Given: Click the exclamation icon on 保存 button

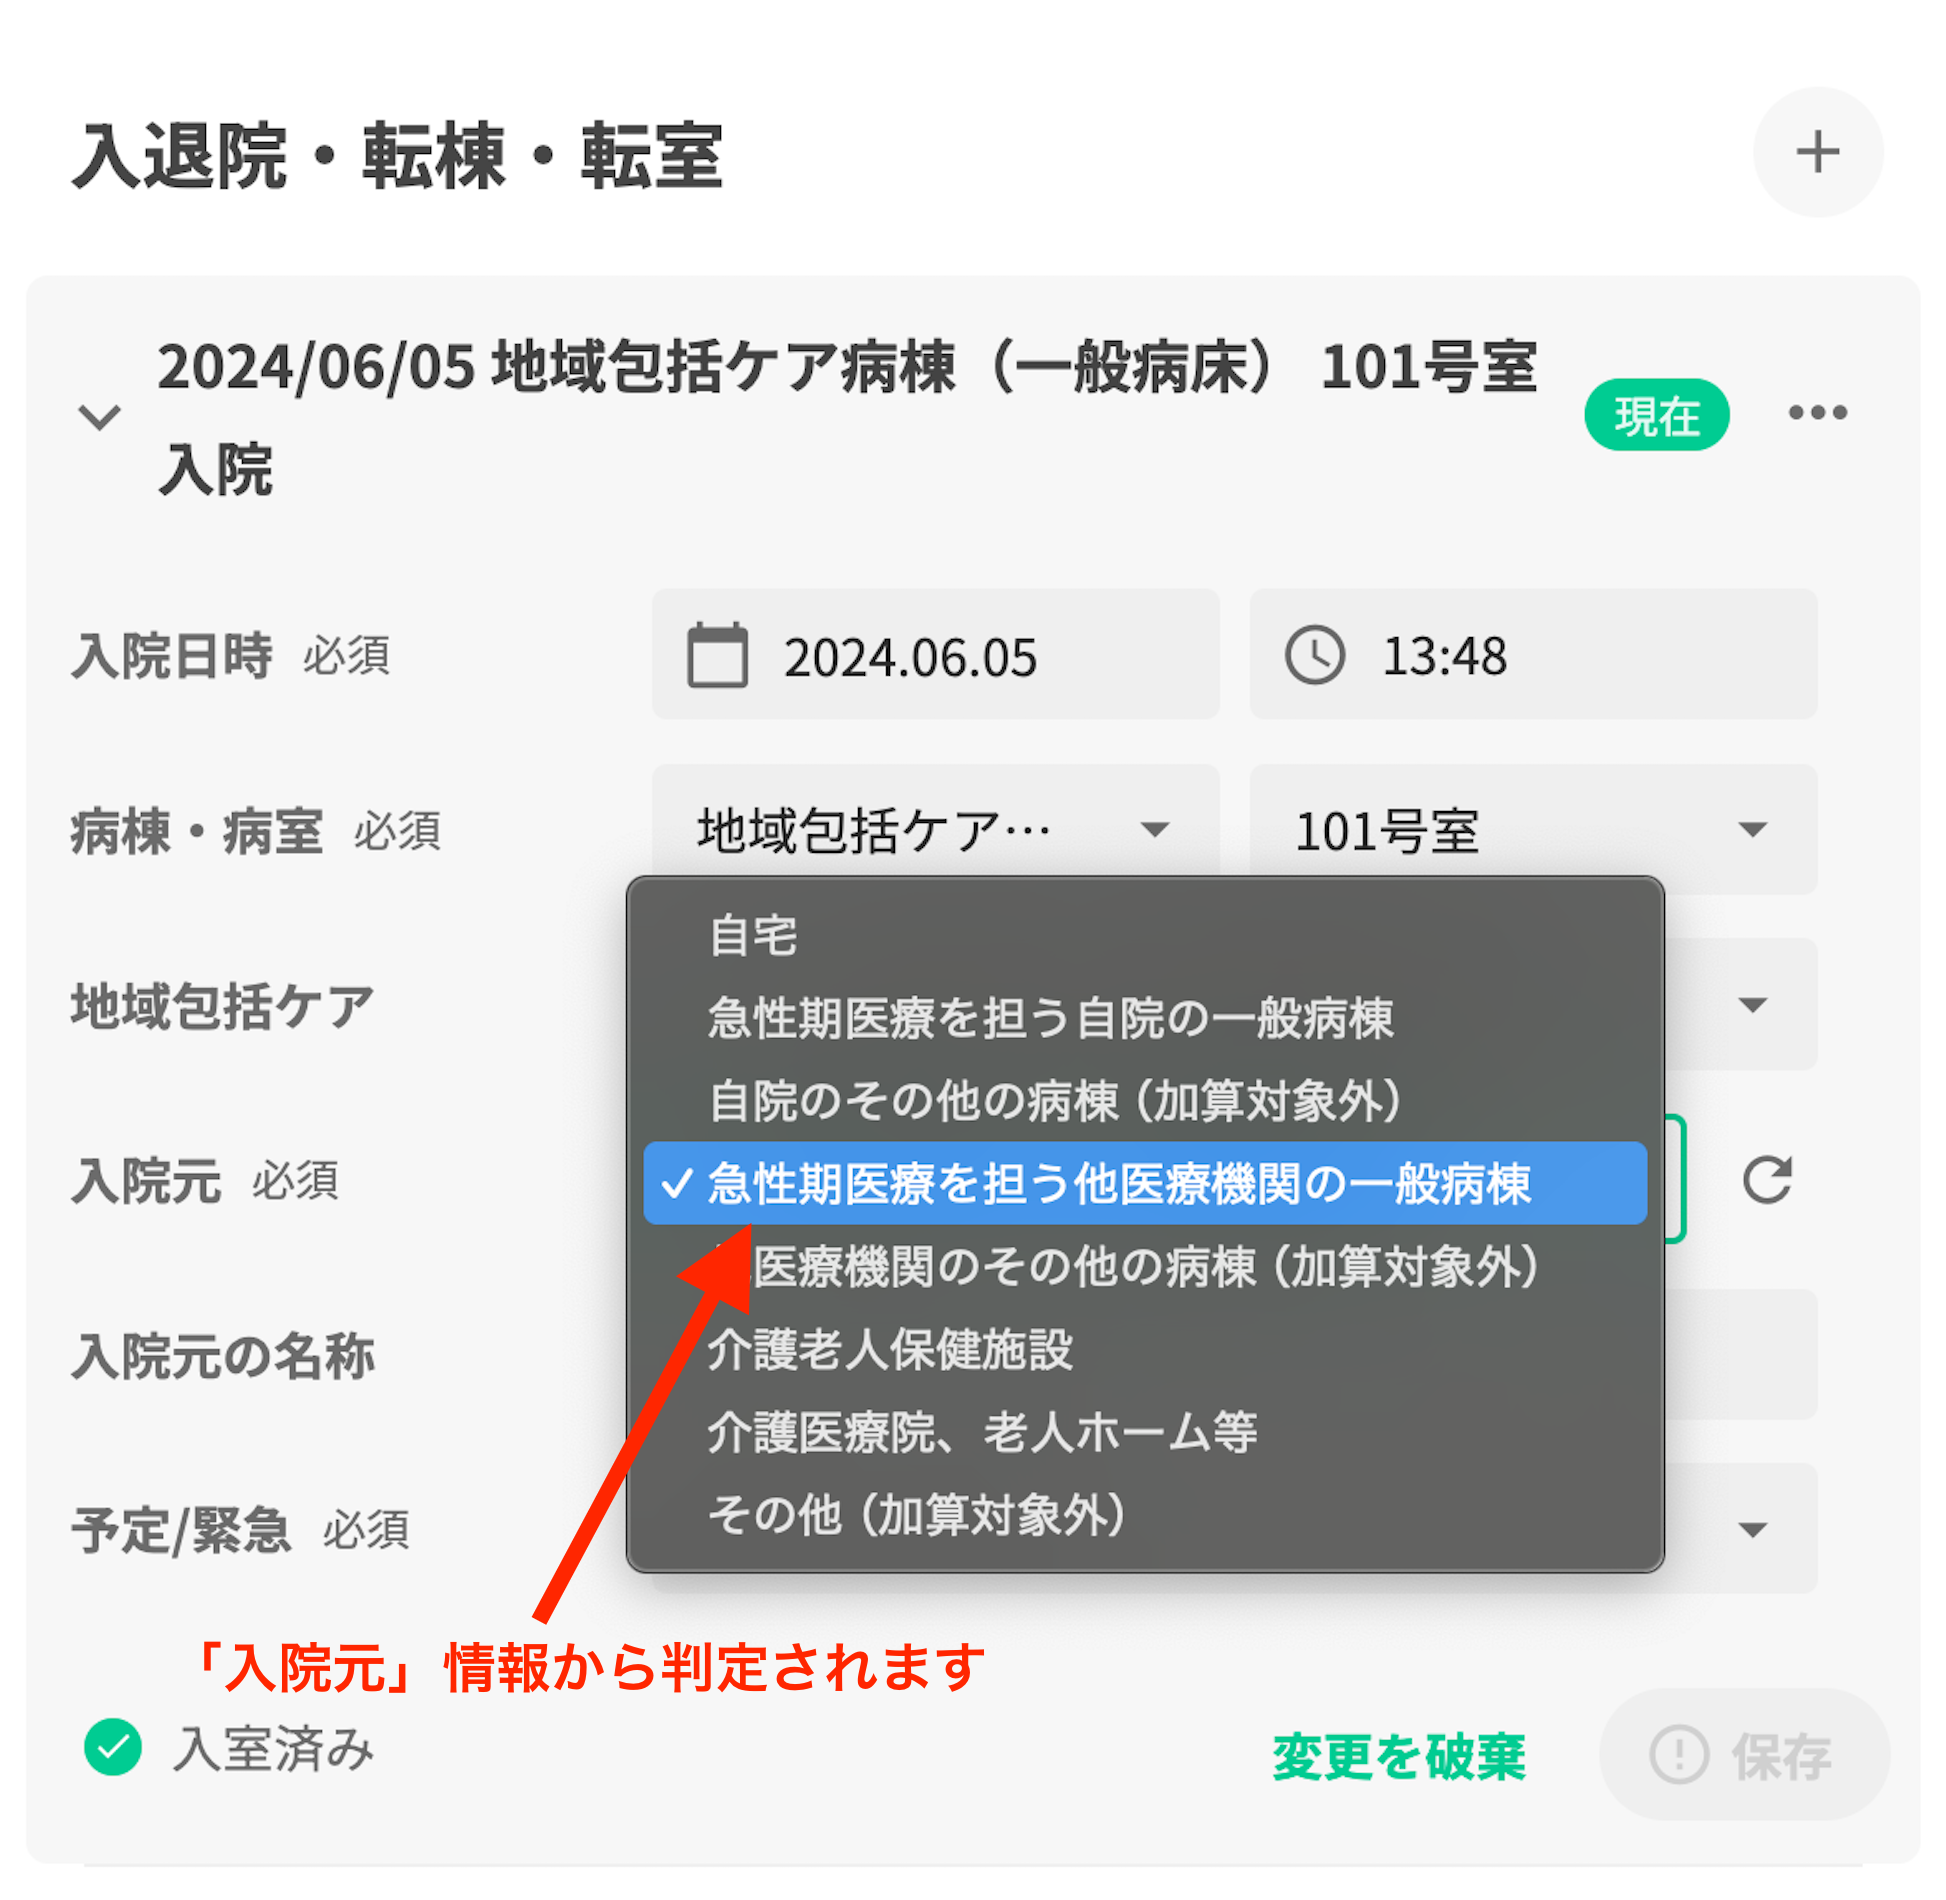Looking at the screenshot, I should [1678, 1755].
